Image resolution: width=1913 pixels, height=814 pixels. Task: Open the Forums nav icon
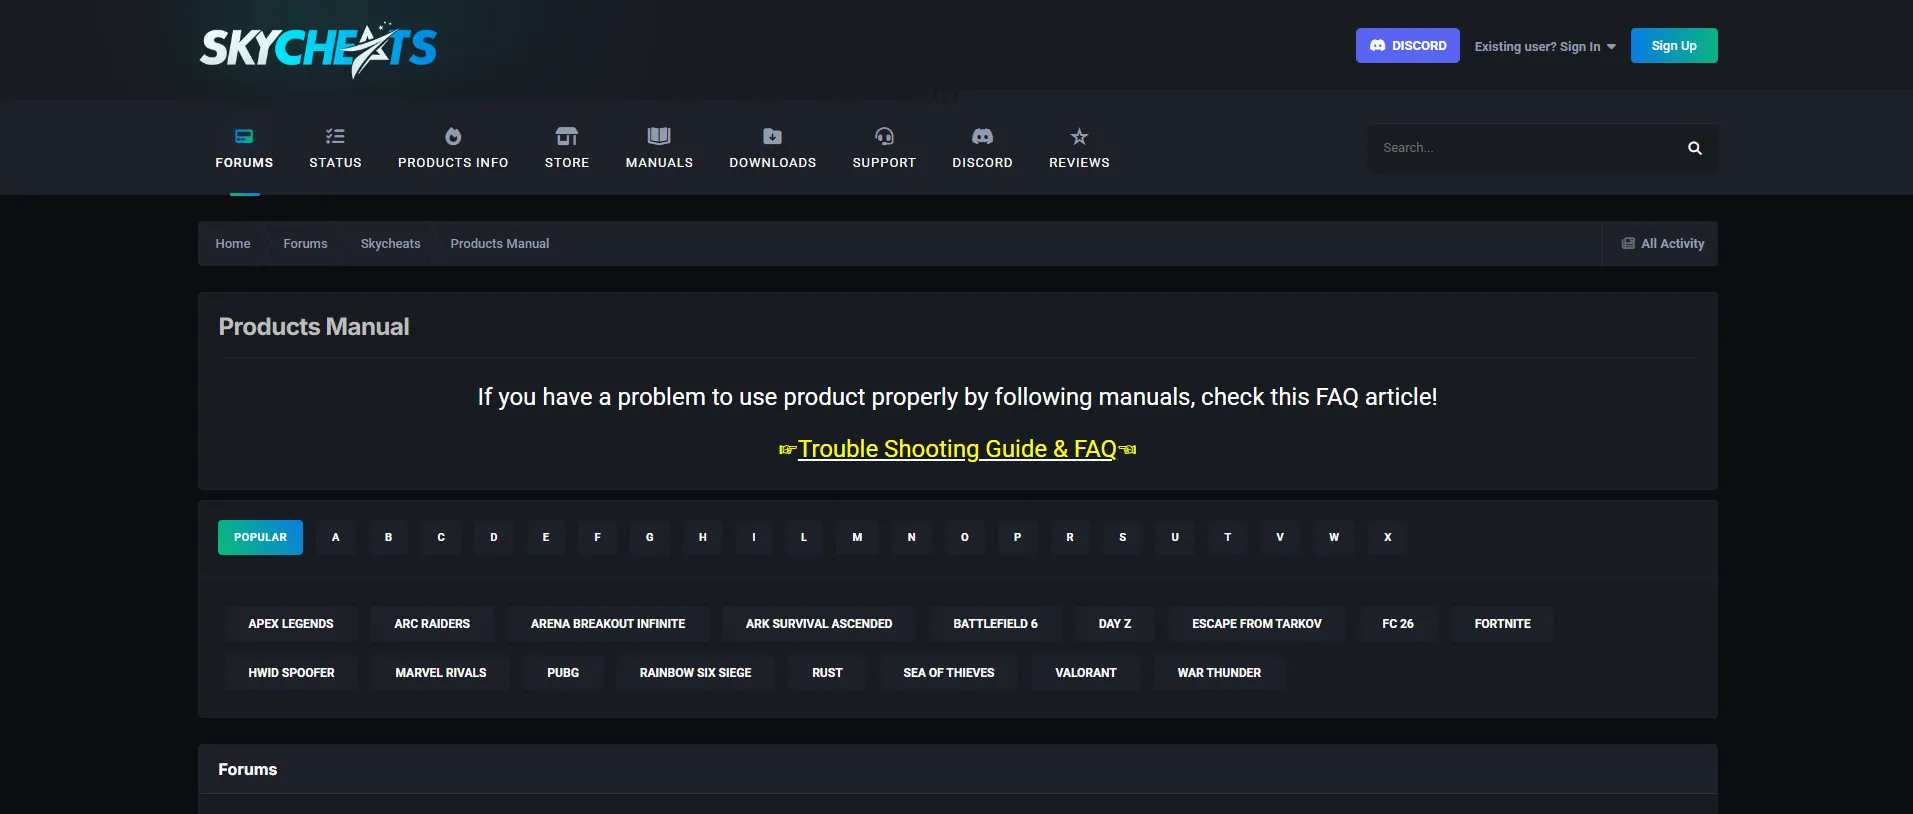[244, 136]
